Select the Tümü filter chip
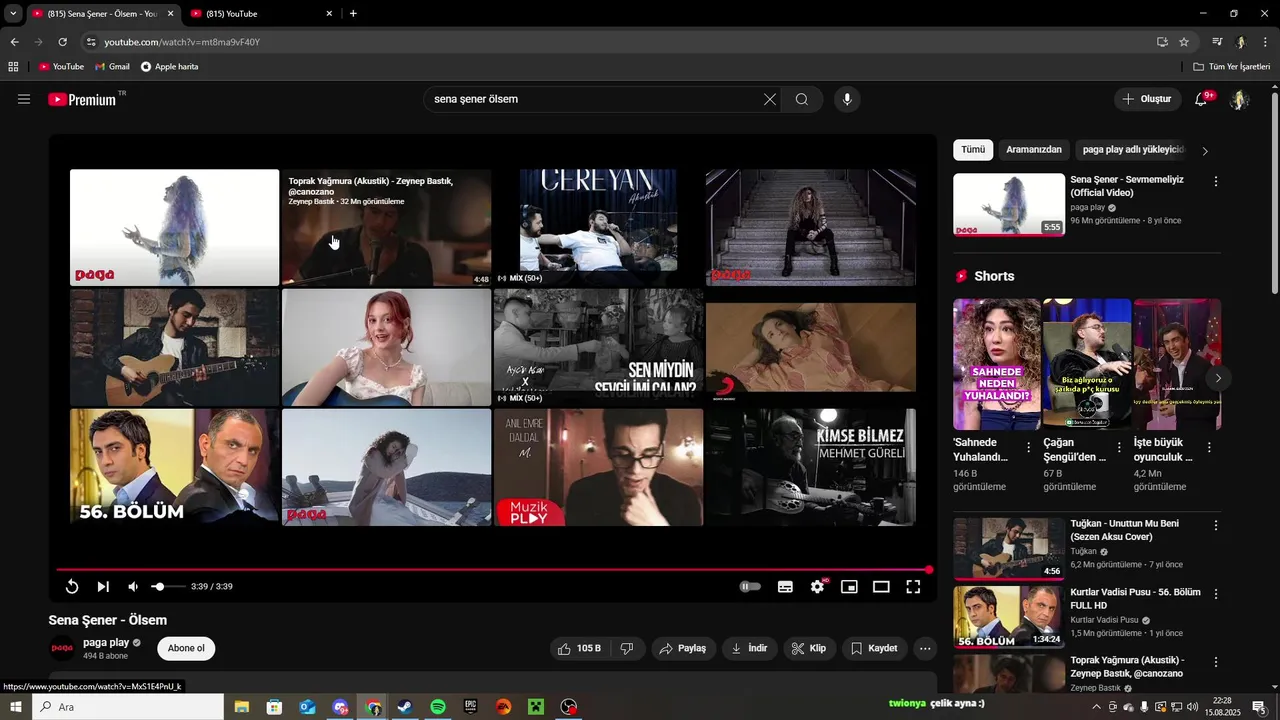The width and height of the screenshot is (1280, 720). tap(973, 150)
